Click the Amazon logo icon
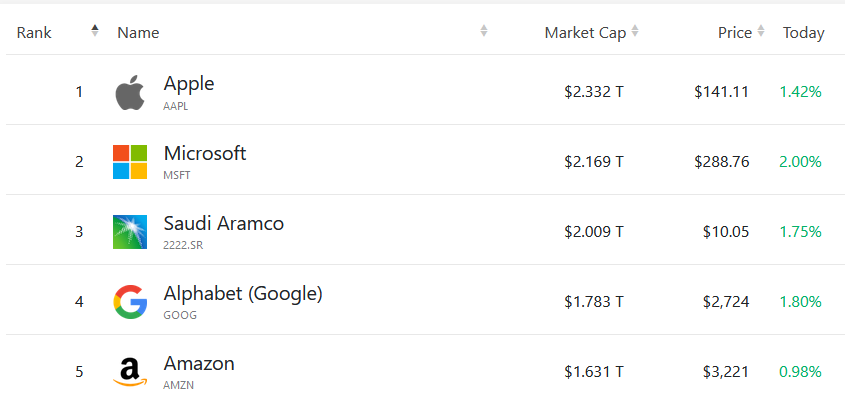The image size is (845, 401). point(130,372)
